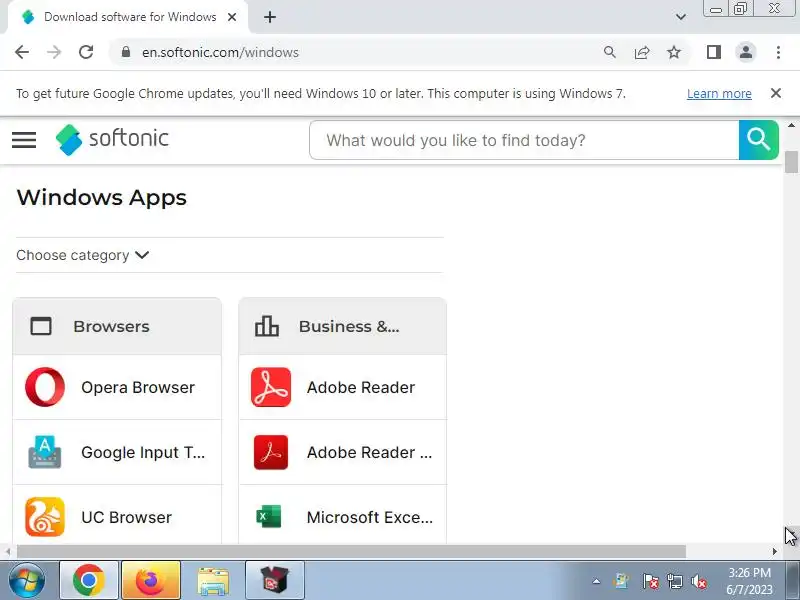This screenshot has height=600, width=800.
Task: Click the scroll right arrow
Action: click(774, 552)
